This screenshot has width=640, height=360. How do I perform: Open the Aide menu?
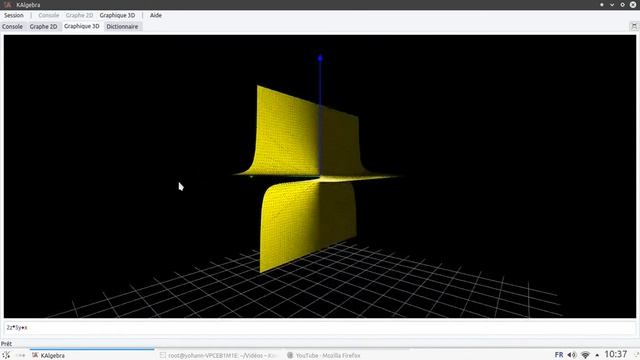[156, 15]
